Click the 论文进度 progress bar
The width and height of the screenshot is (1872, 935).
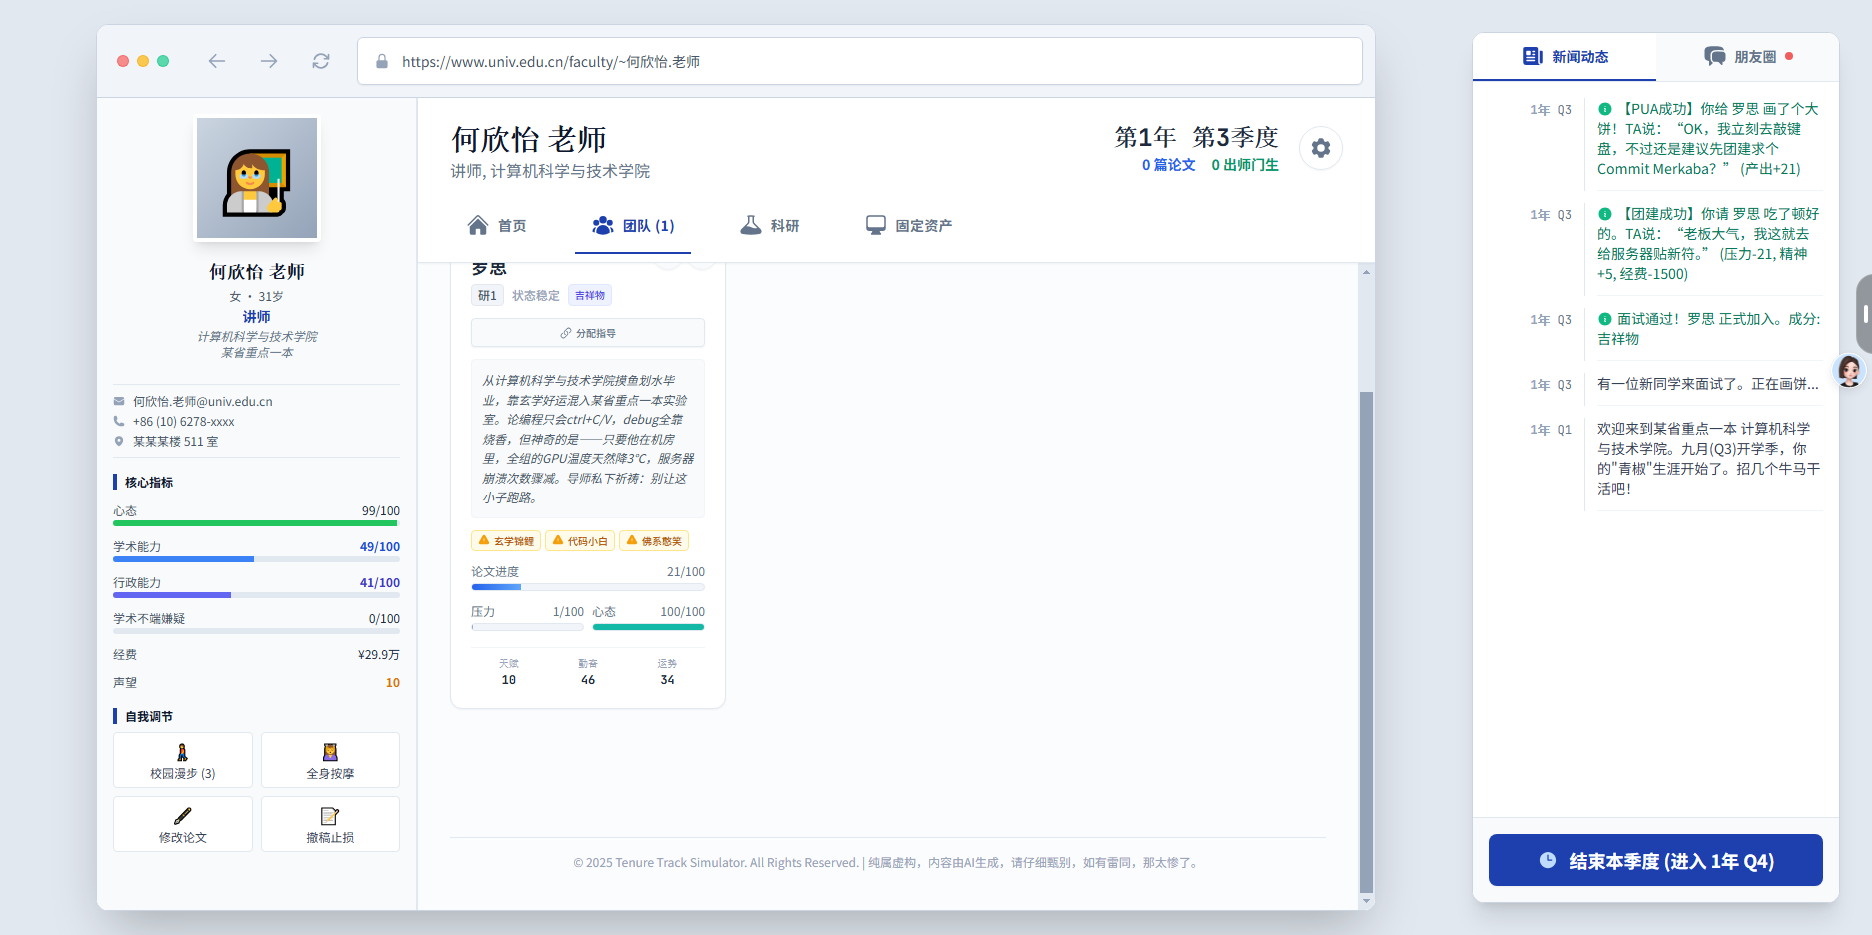coord(588,587)
